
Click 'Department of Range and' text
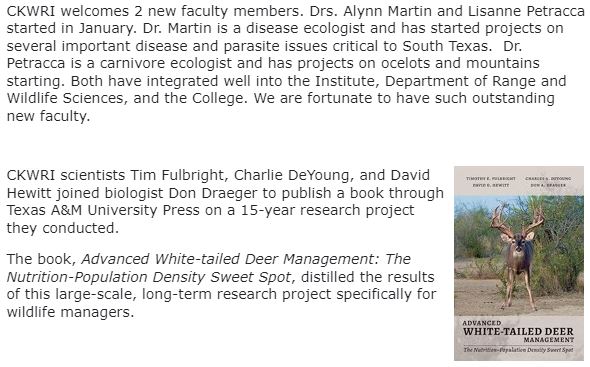pyautogui.click(x=475, y=81)
